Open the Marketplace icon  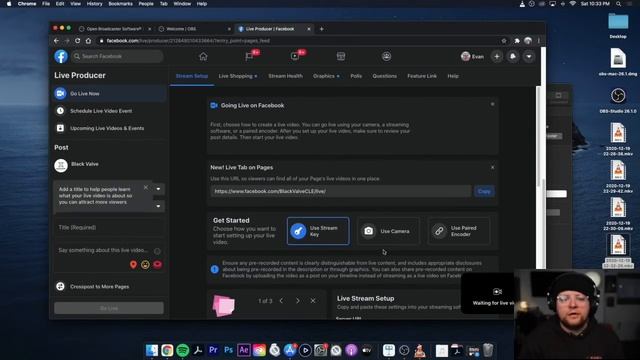[x=341, y=56]
